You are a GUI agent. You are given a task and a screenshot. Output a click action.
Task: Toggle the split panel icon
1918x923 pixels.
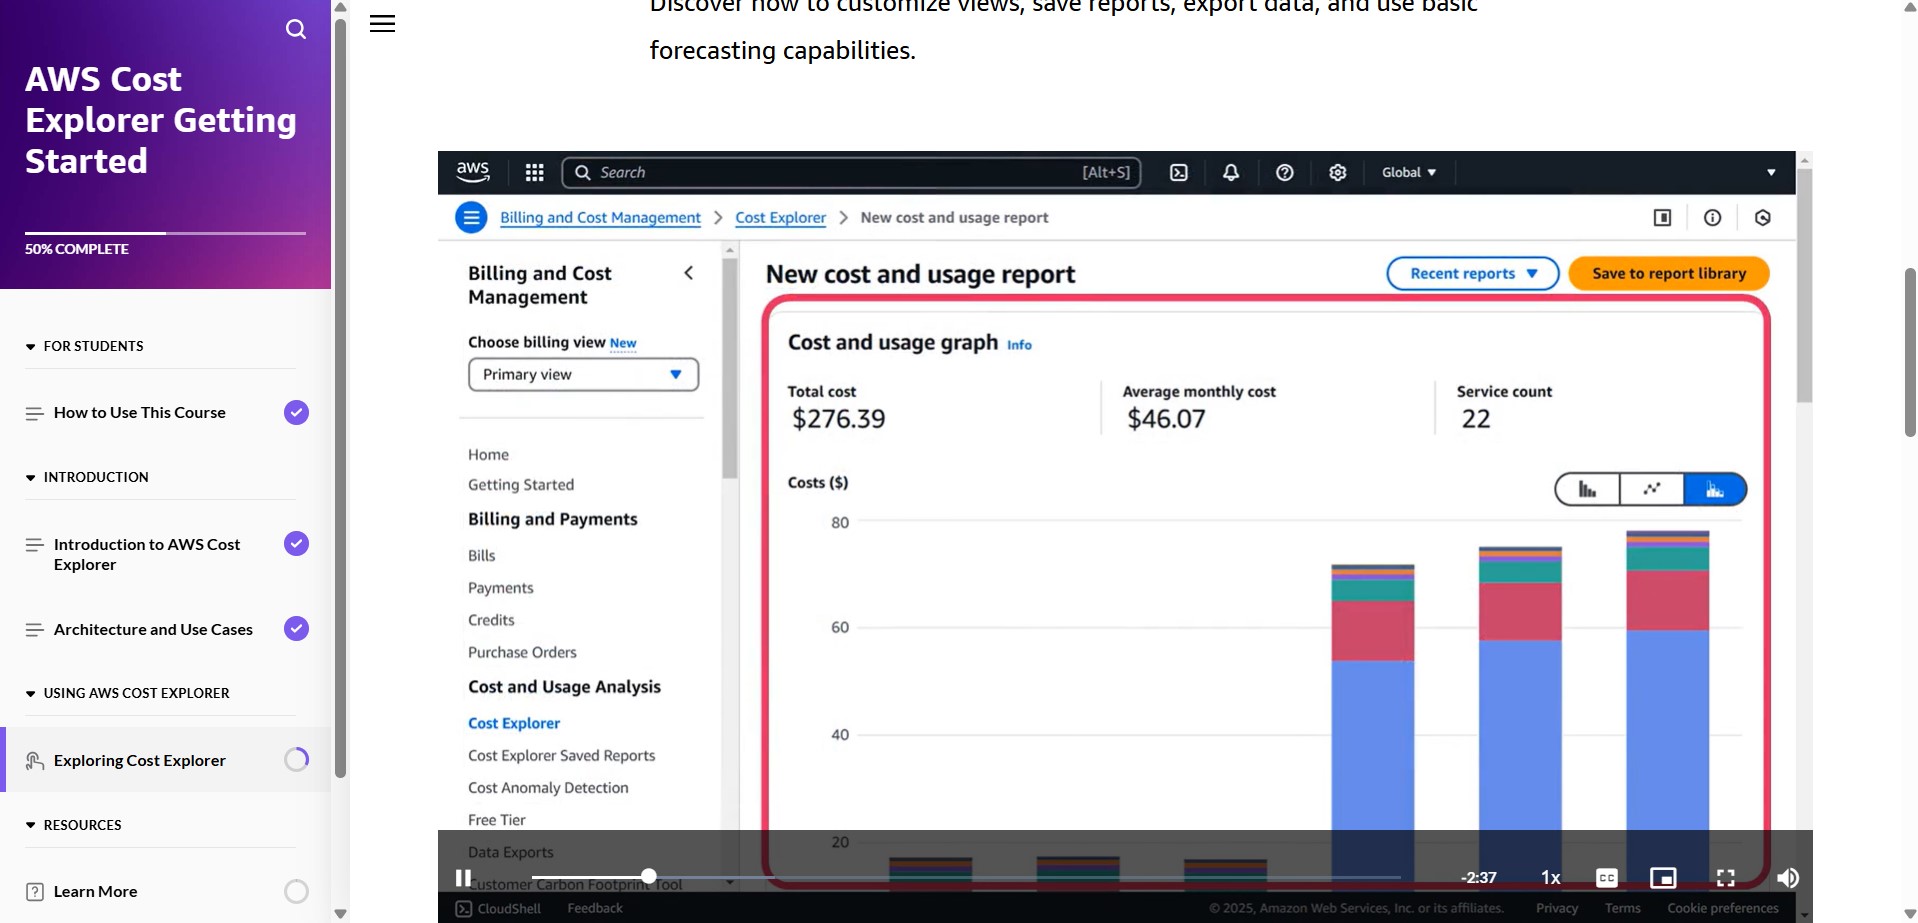[1662, 218]
